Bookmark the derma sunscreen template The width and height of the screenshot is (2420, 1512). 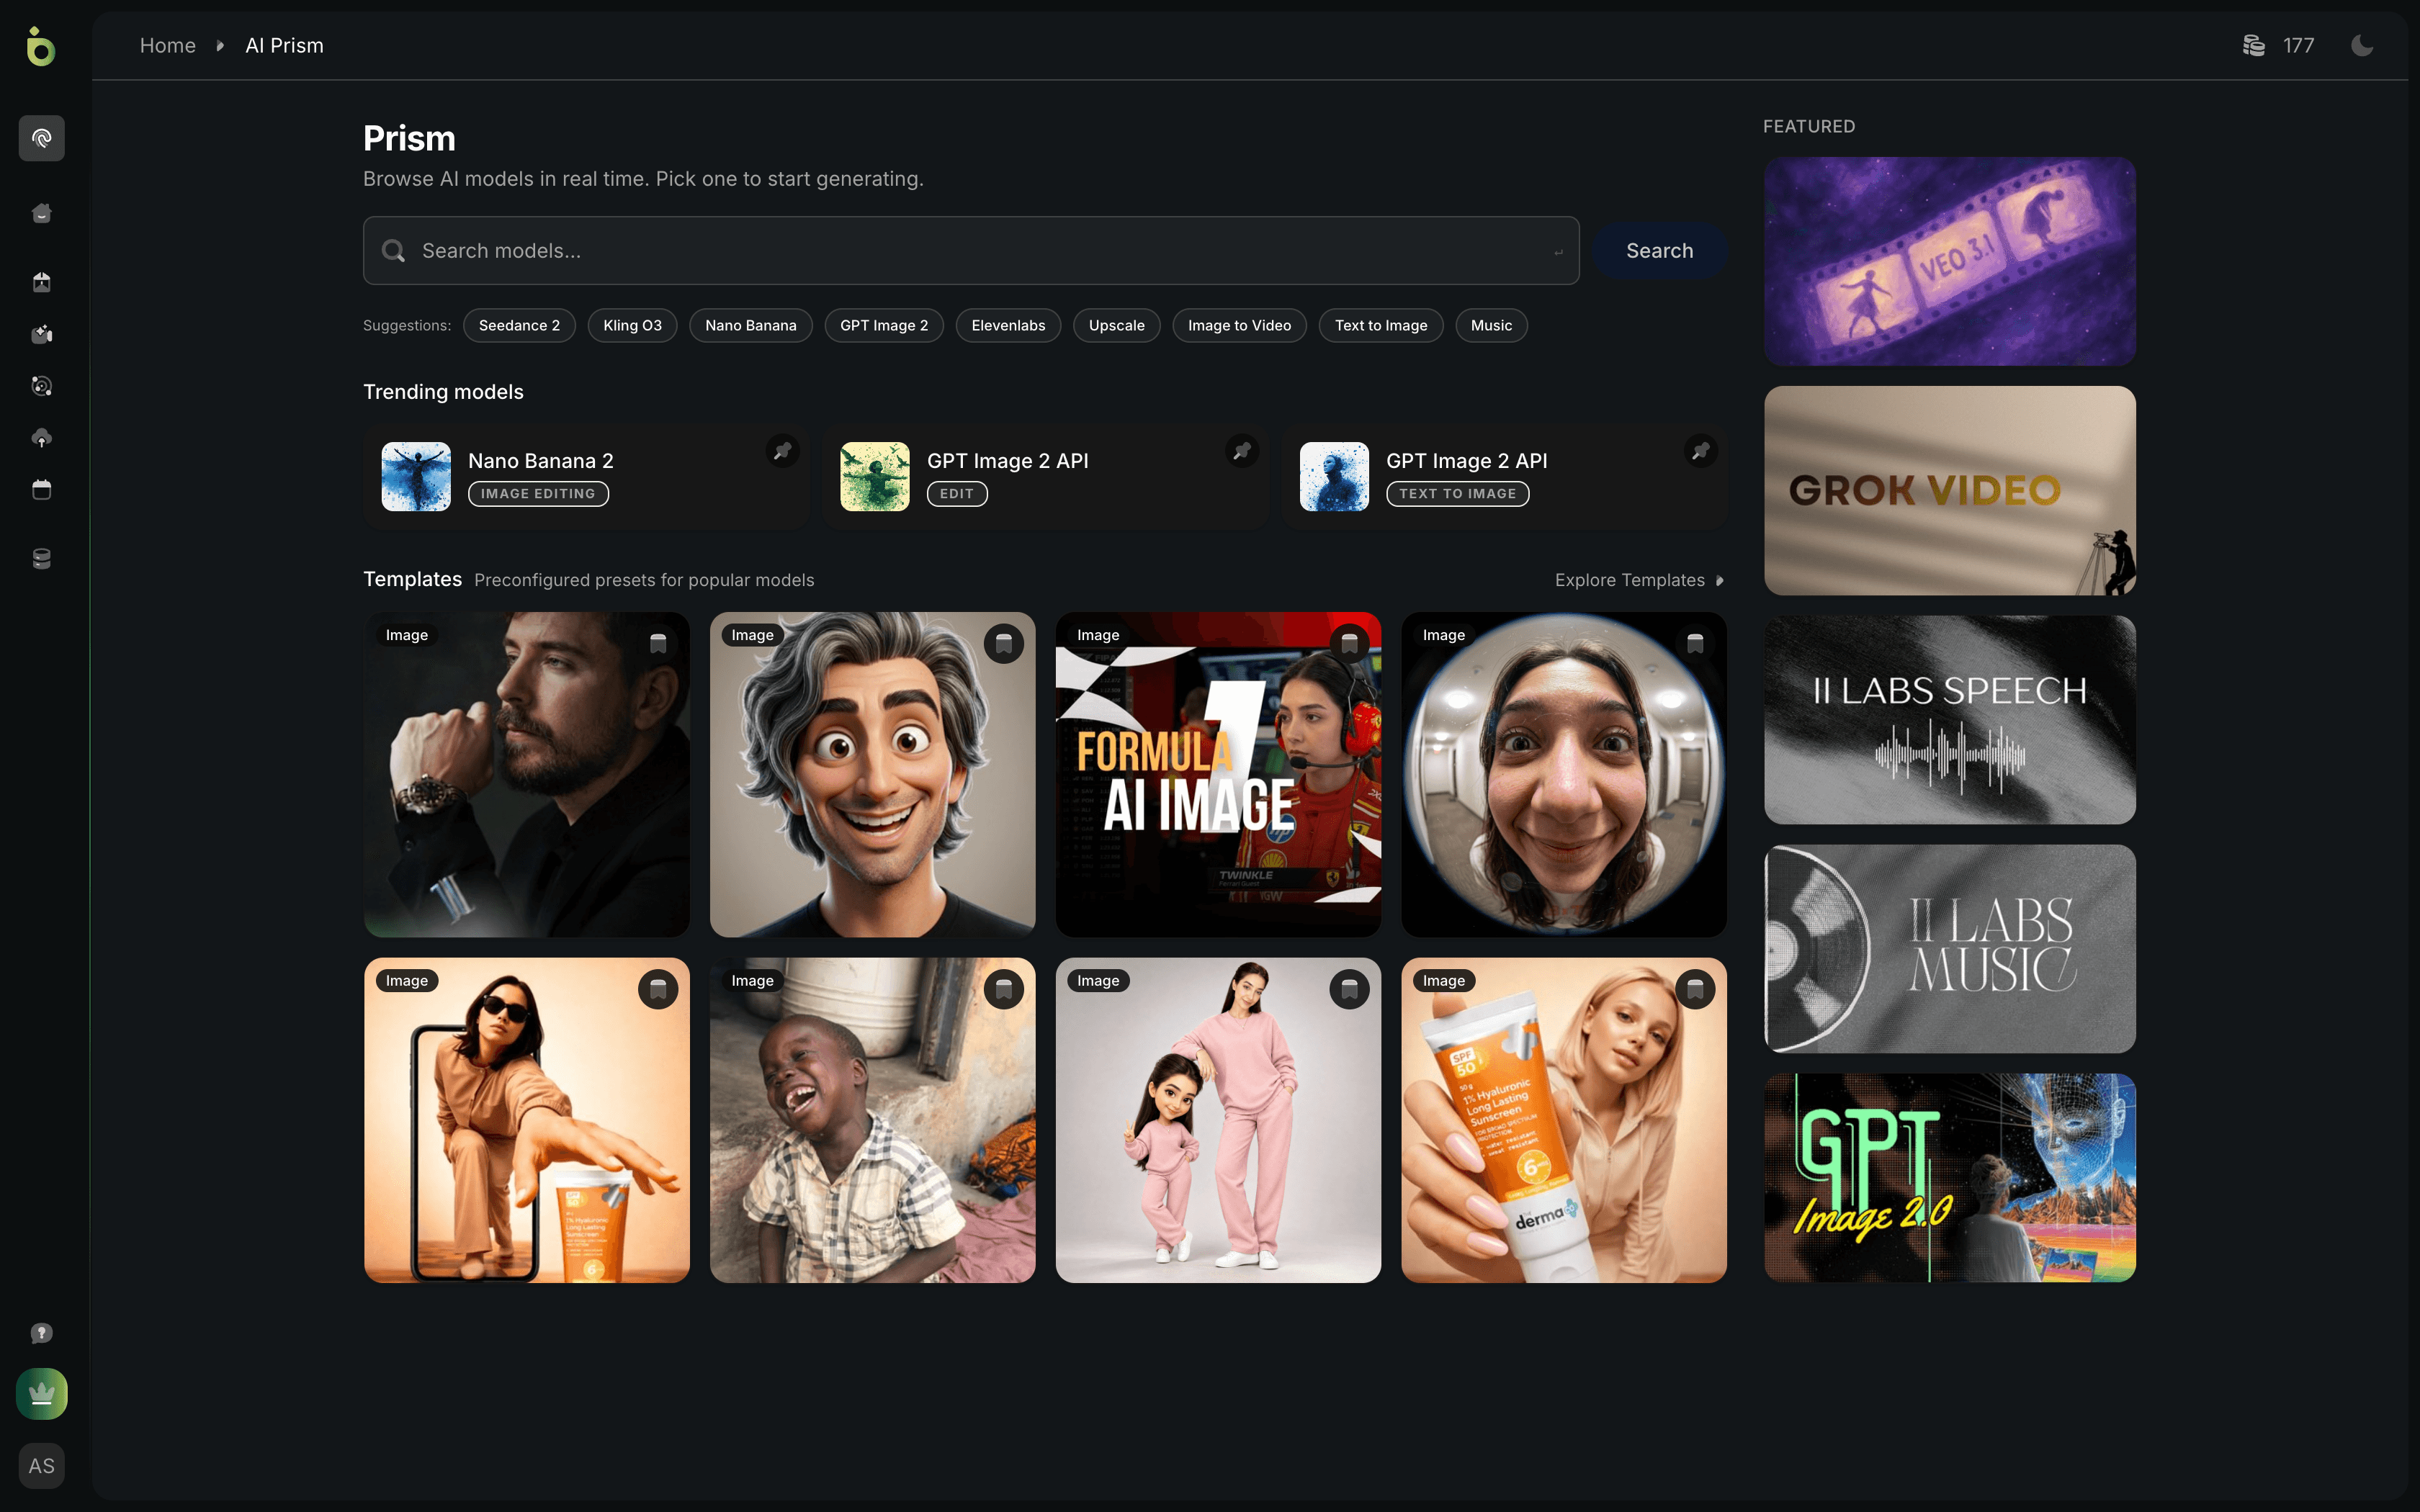point(1695,989)
